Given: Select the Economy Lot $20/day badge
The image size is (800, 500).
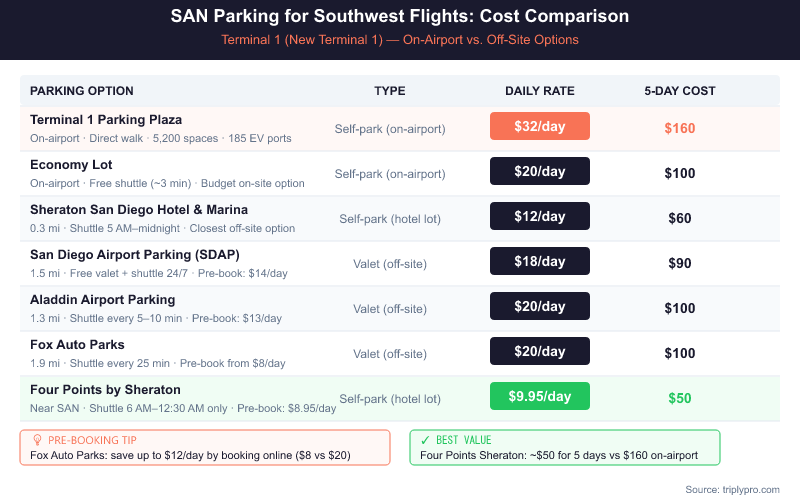Looking at the screenshot, I should click(x=540, y=171).
